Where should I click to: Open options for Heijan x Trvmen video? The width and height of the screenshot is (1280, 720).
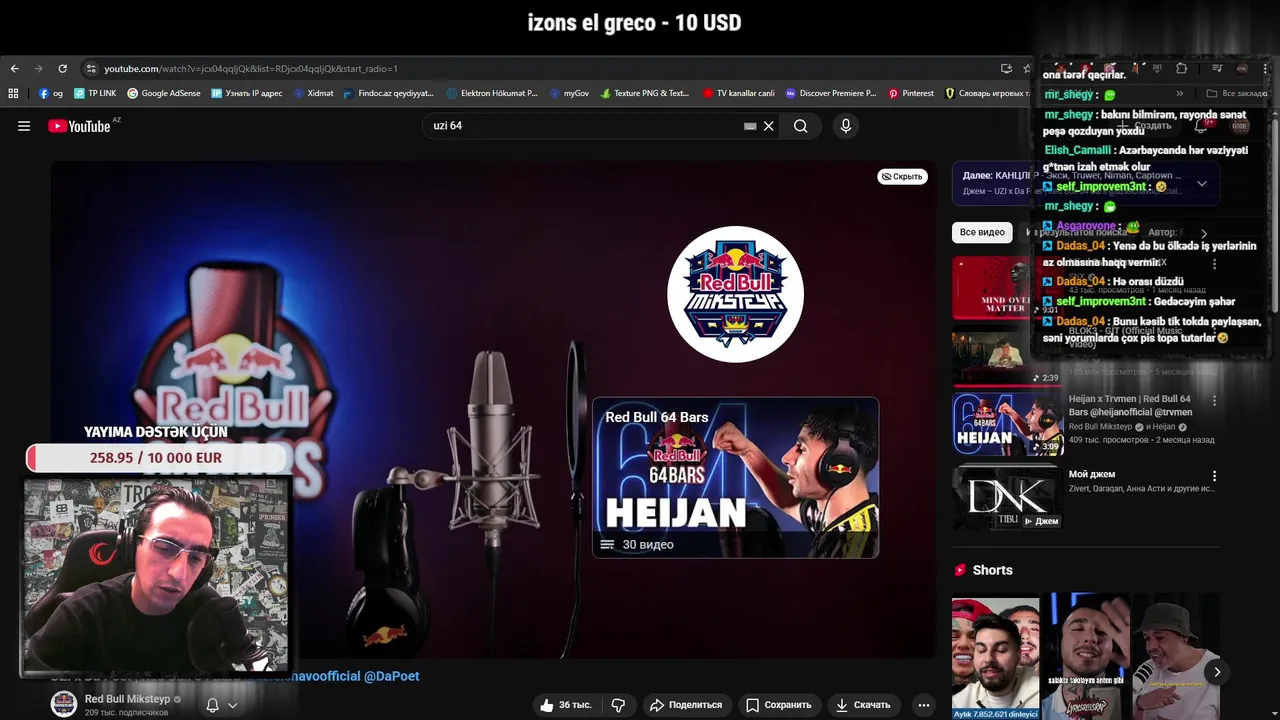1215,401
